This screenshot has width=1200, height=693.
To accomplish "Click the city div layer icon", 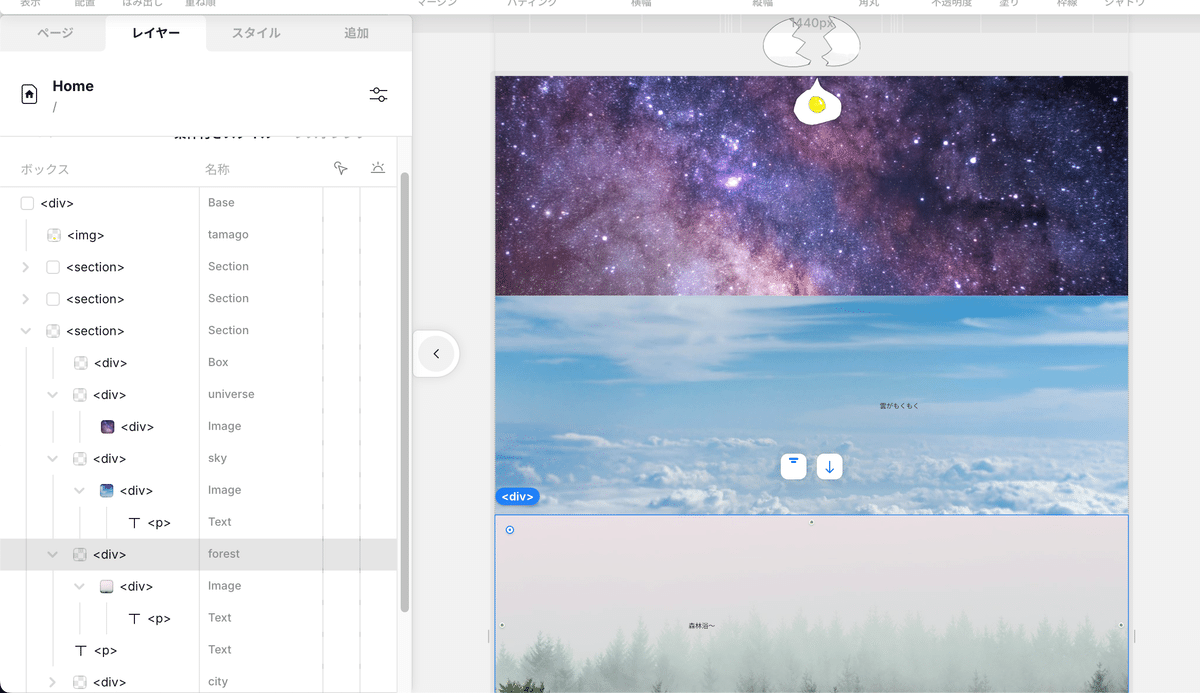I will 80,682.
